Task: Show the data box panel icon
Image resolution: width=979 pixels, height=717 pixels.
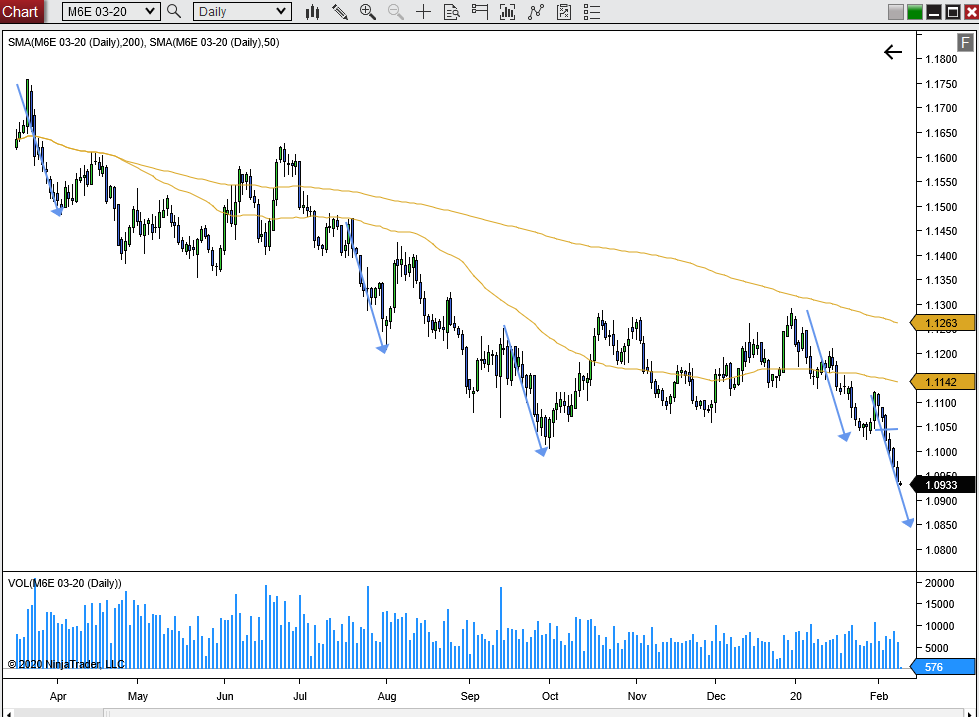Action: [x=451, y=11]
